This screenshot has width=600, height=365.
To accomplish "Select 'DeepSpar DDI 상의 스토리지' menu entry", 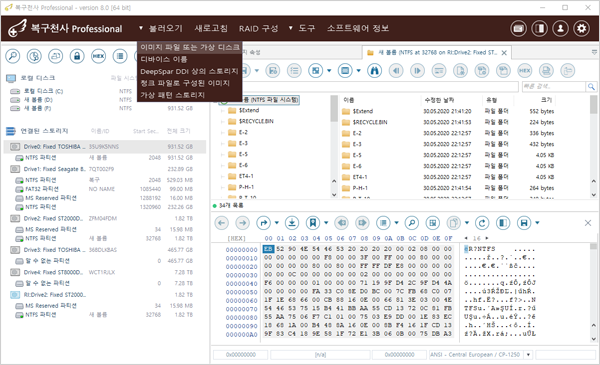I will tap(189, 71).
